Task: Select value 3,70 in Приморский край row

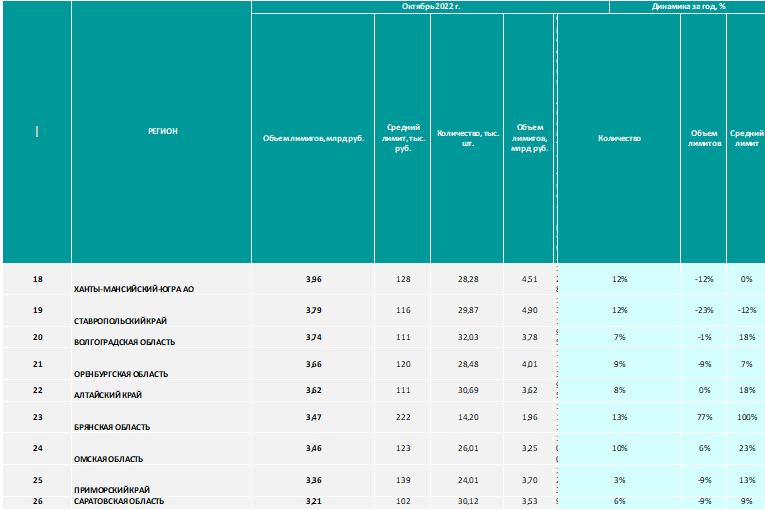Action: [529, 480]
